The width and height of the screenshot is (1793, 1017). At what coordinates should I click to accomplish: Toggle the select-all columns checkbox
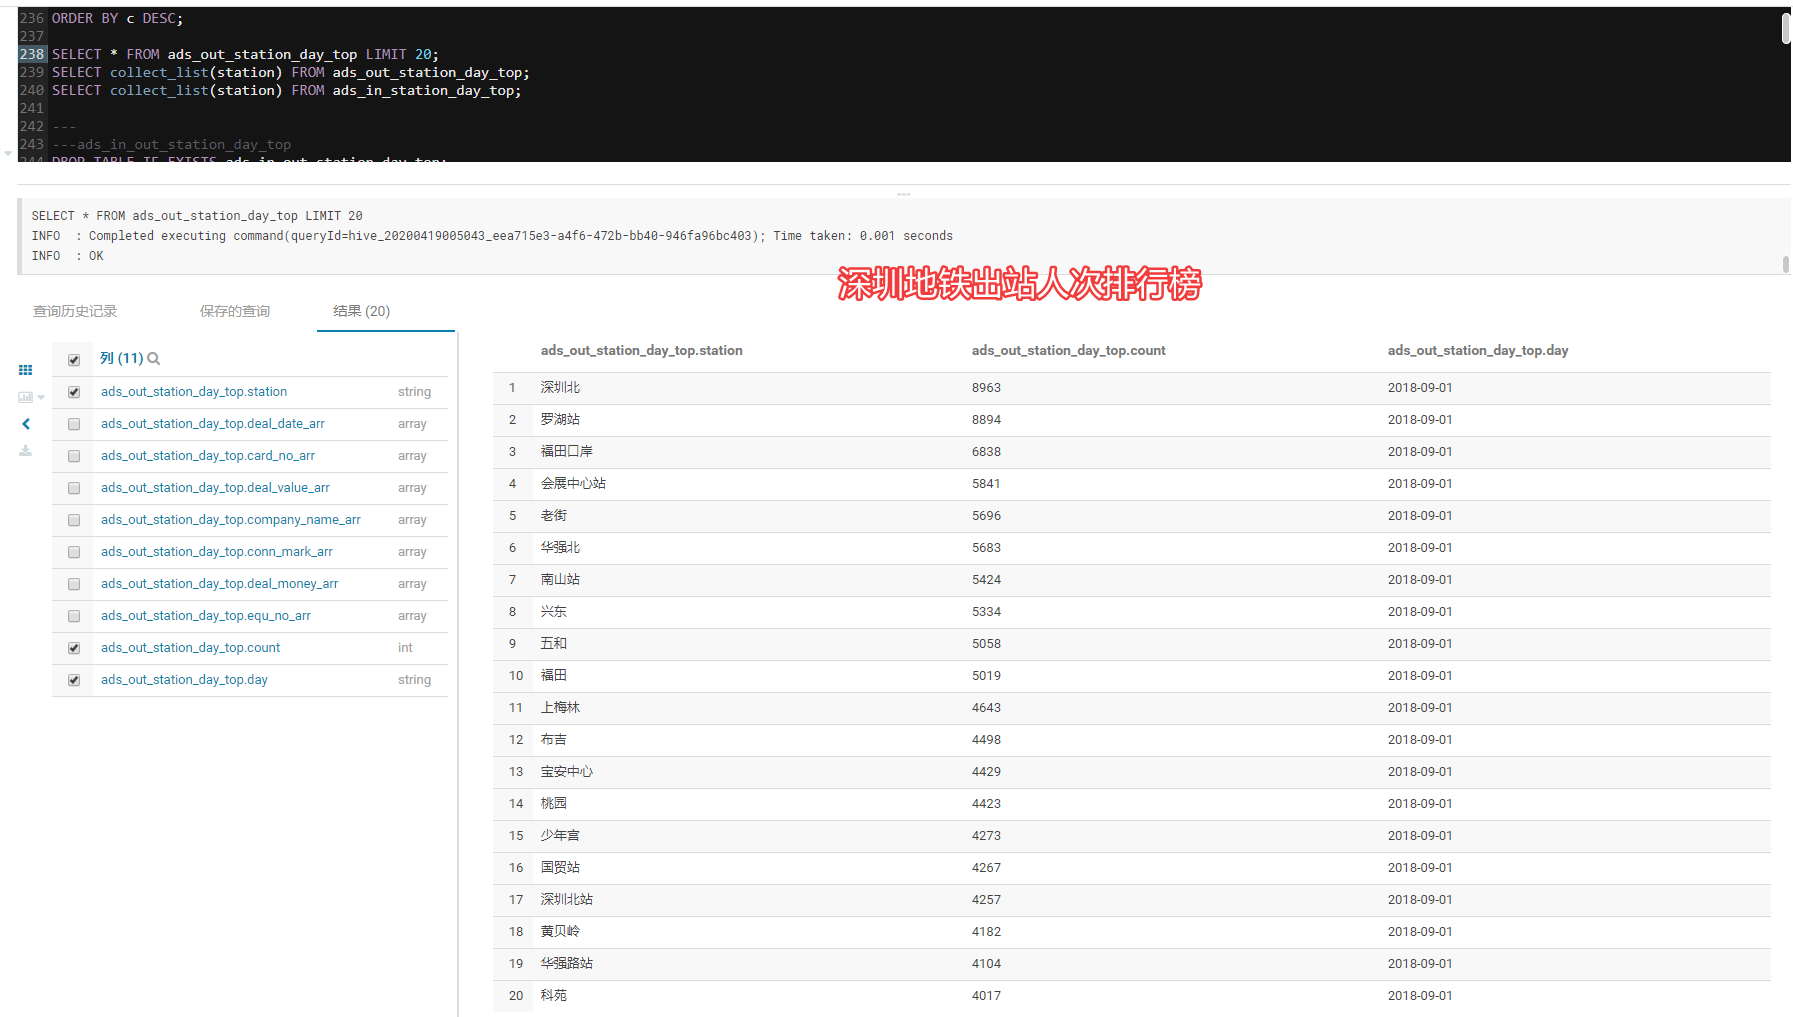tap(74, 360)
